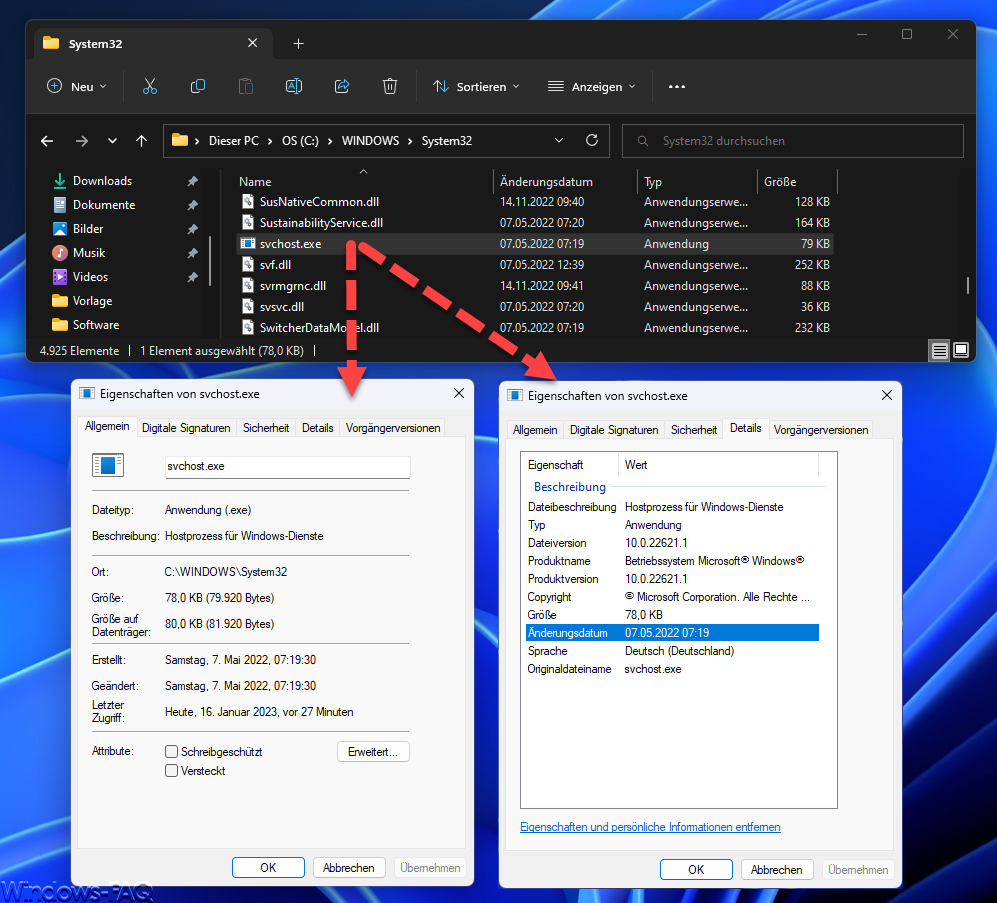Click OS (C:) in the address path
Screen dimensions: 997x903
click(x=301, y=141)
